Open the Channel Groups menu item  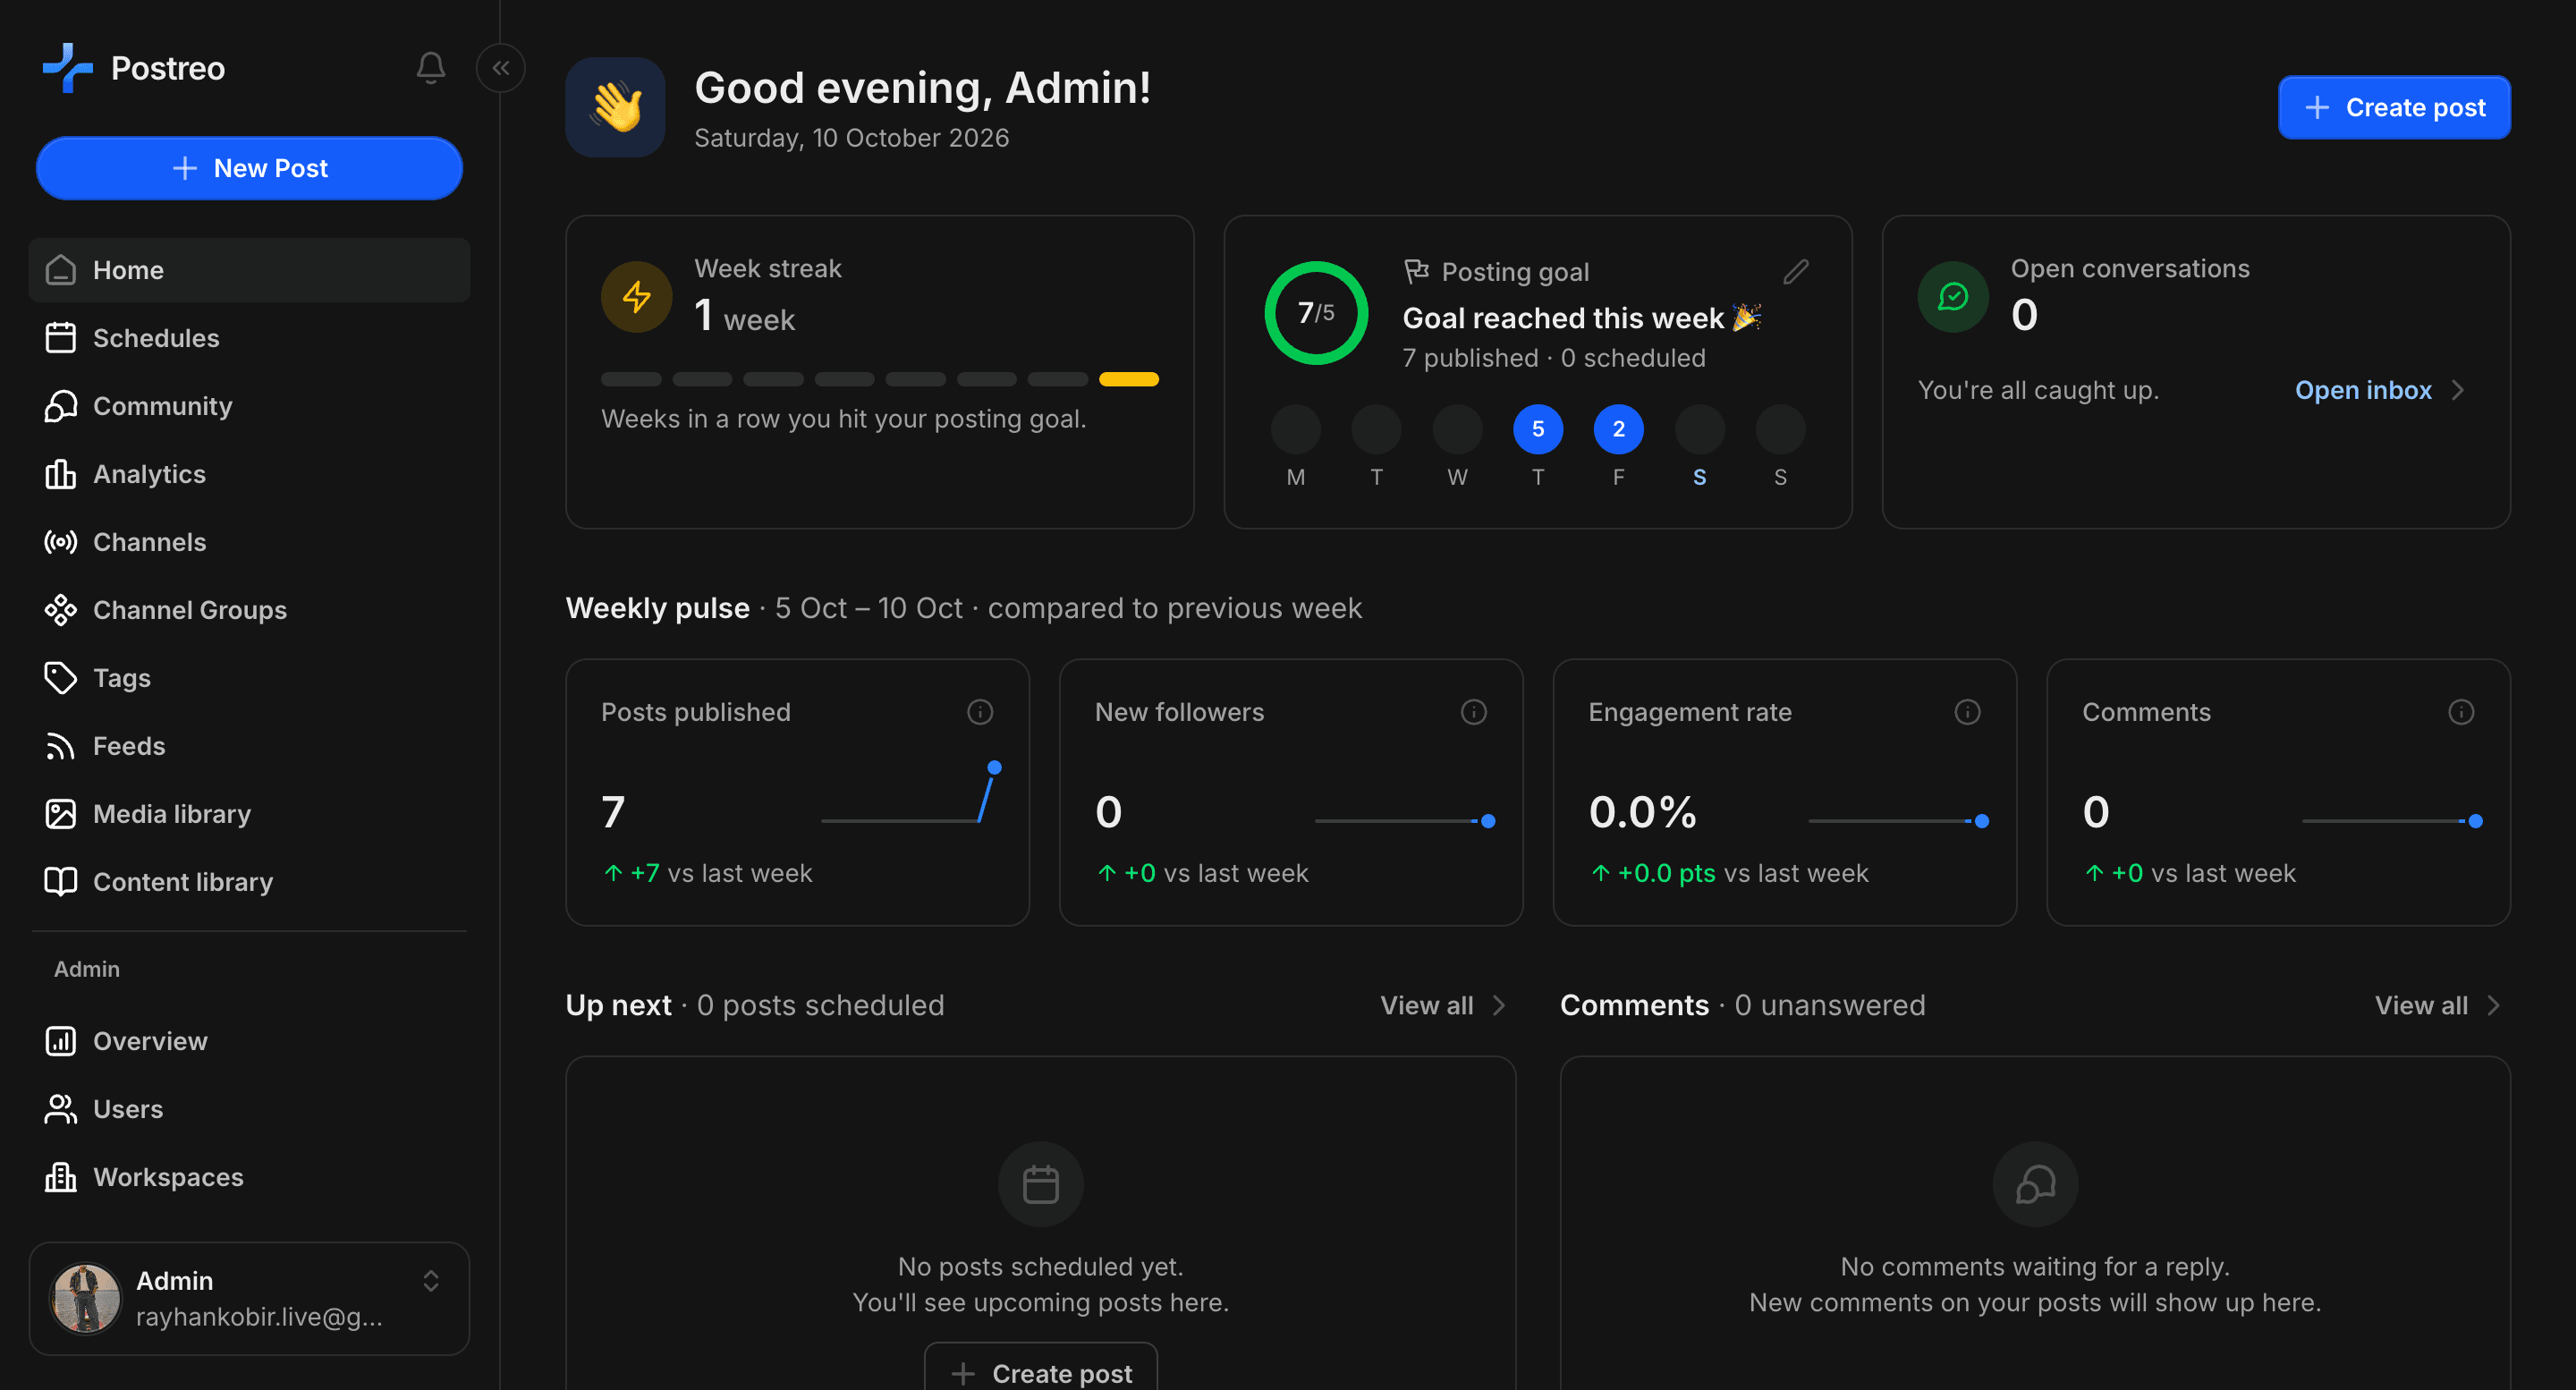click(249, 610)
